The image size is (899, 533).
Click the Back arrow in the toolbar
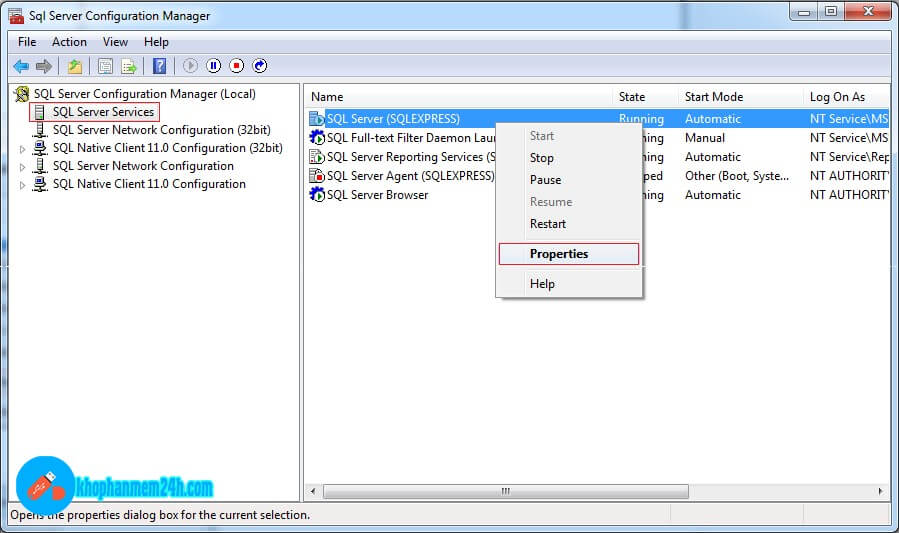click(21, 66)
